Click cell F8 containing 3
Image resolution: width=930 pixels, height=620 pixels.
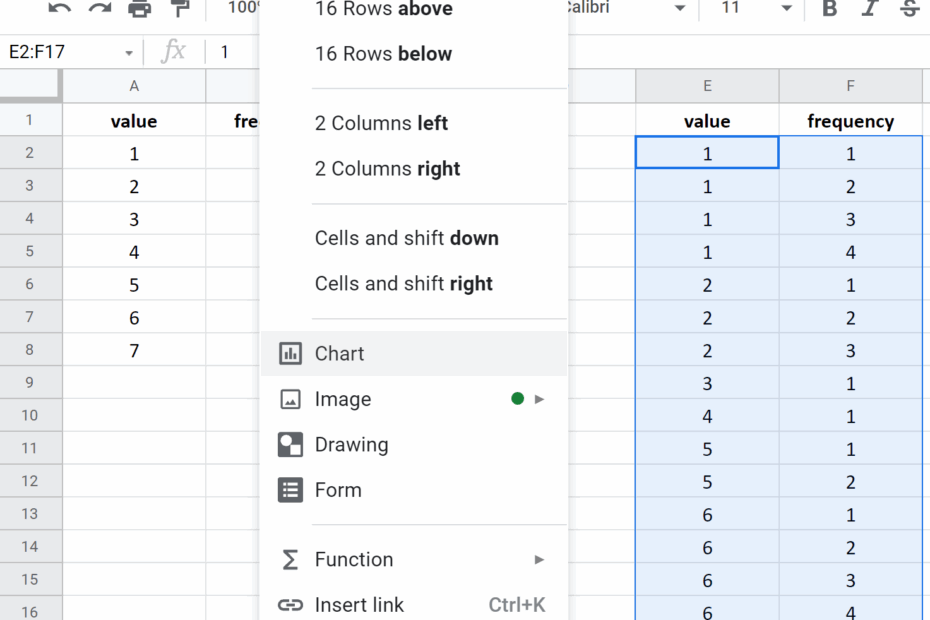point(851,351)
